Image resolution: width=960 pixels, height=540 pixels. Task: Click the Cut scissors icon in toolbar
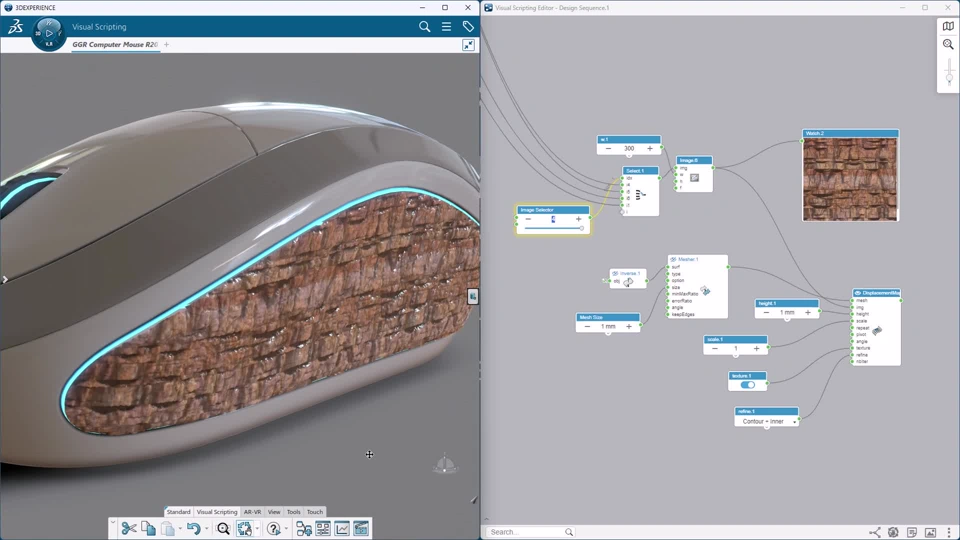(x=129, y=528)
